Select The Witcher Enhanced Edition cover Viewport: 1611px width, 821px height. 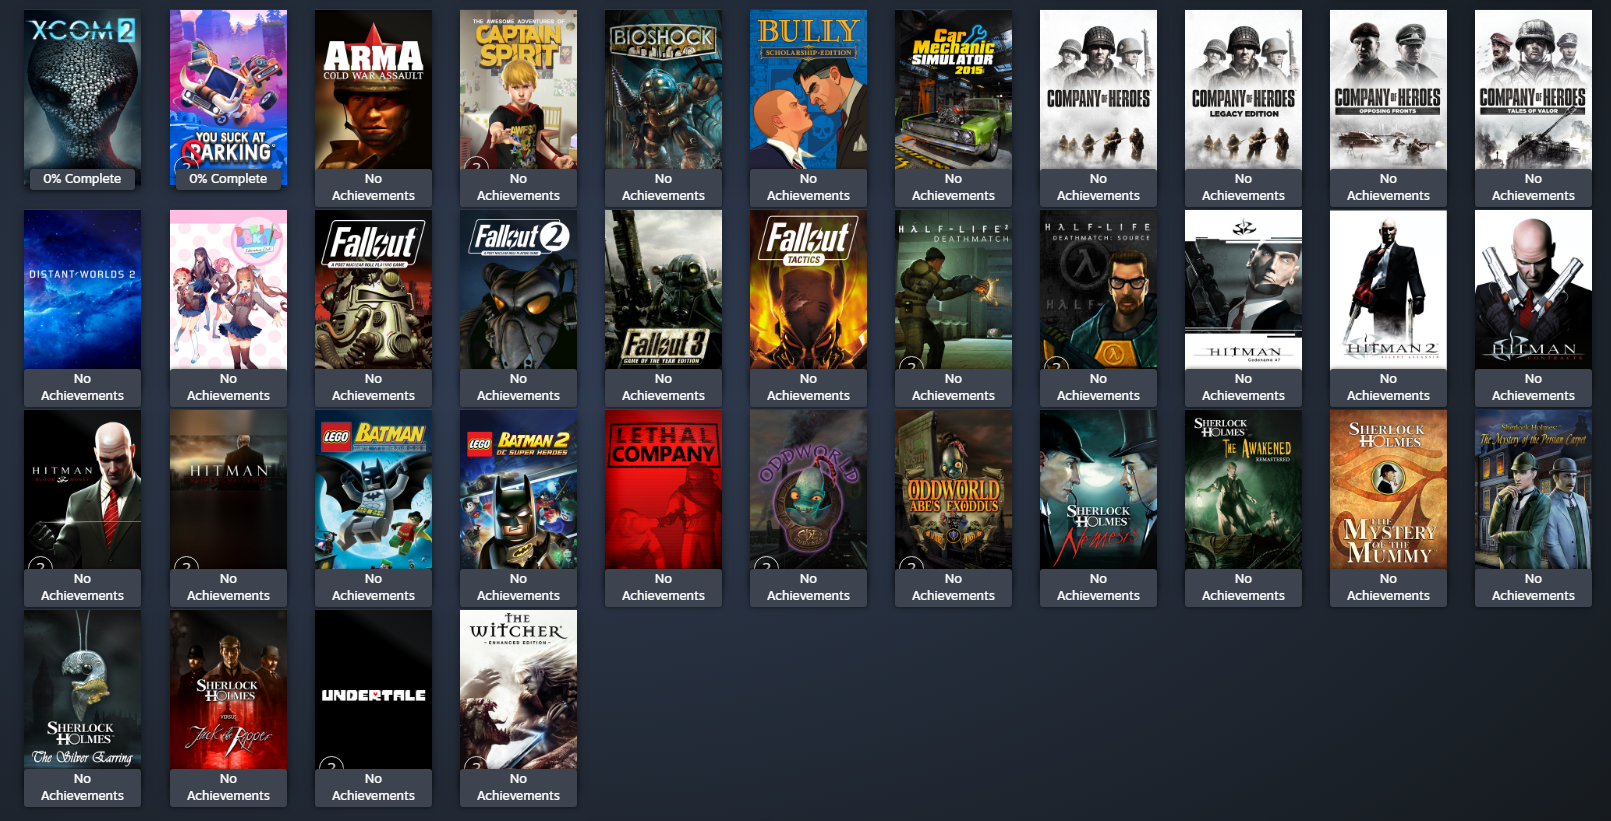click(518, 690)
